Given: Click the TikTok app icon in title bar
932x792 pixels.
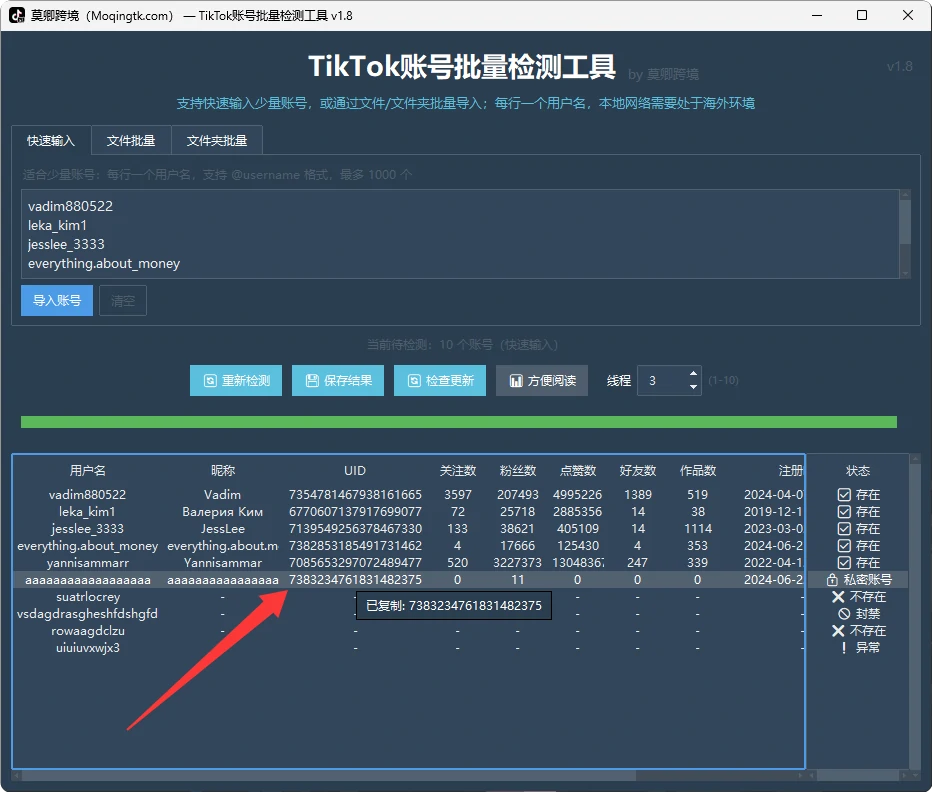Looking at the screenshot, I should [17, 15].
